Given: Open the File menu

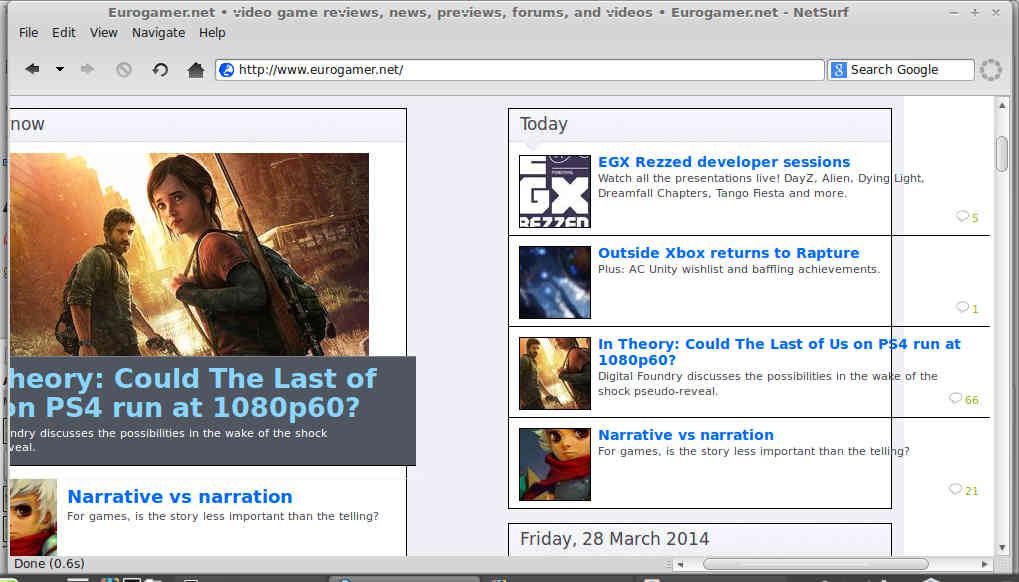Looking at the screenshot, I should point(29,32).
